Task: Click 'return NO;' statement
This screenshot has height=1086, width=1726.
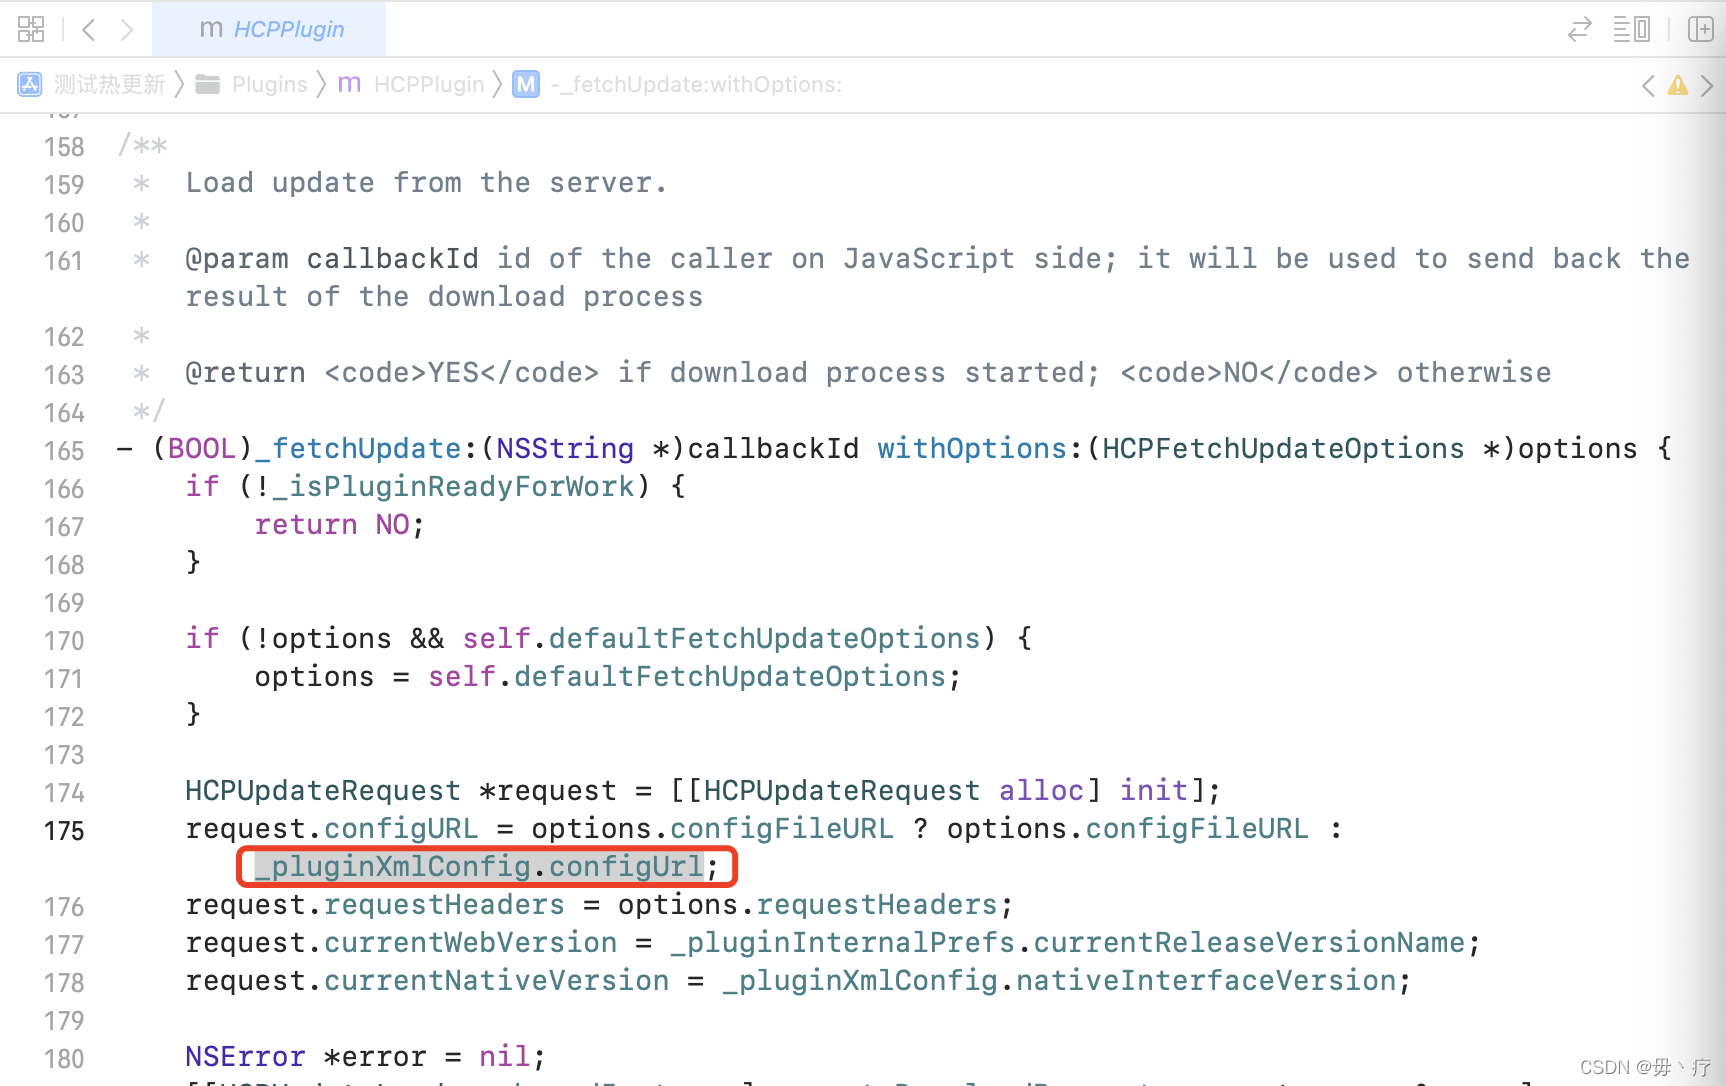Action: (340, 524)
